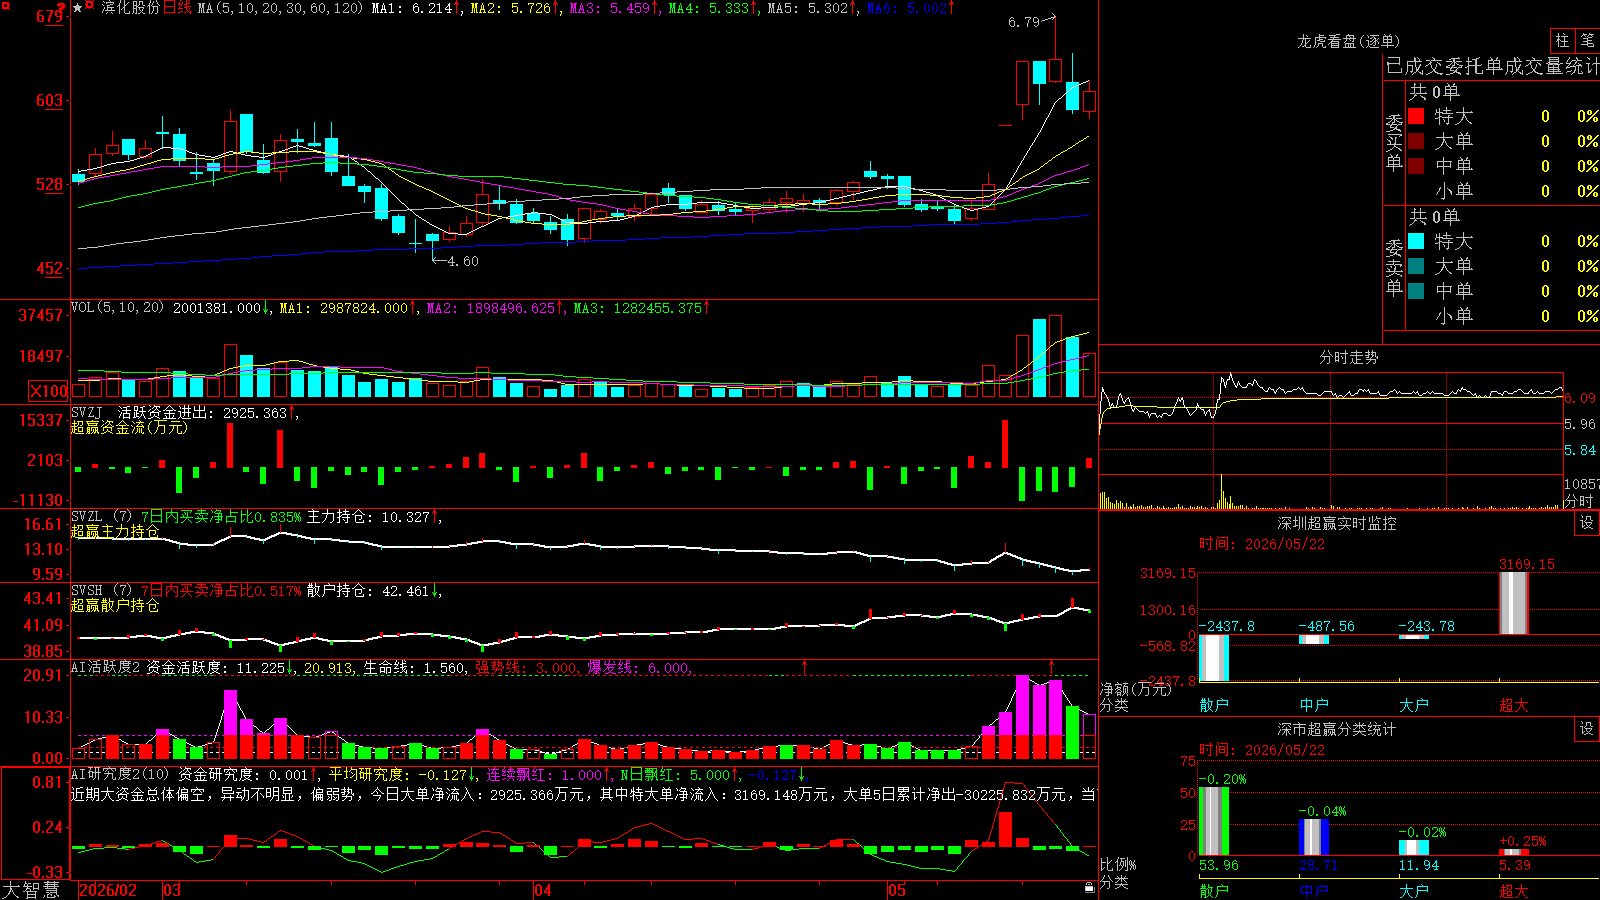Switch order view to 笔 mode

[1588, 41]
